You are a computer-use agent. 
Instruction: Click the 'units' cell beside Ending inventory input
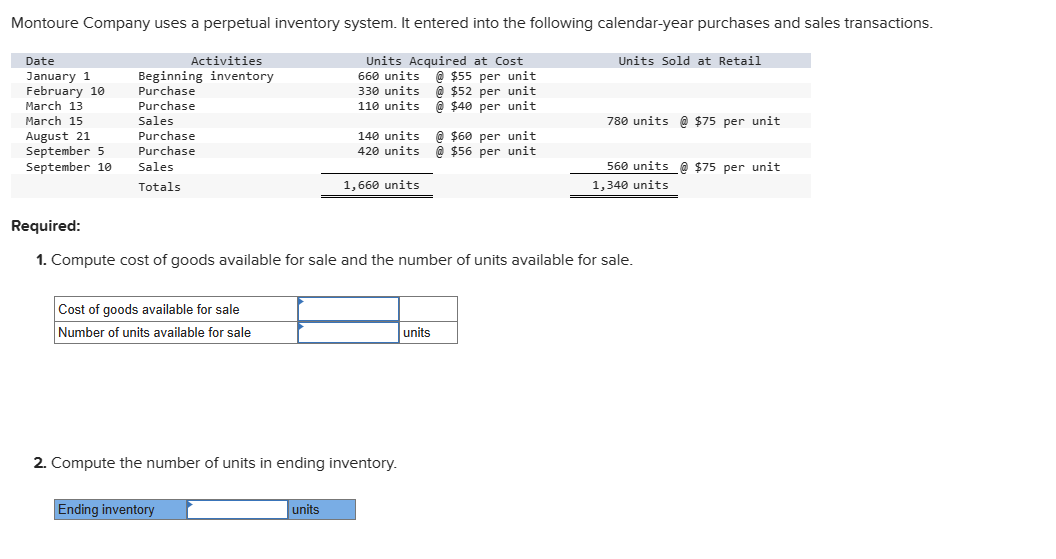[321, 509]
